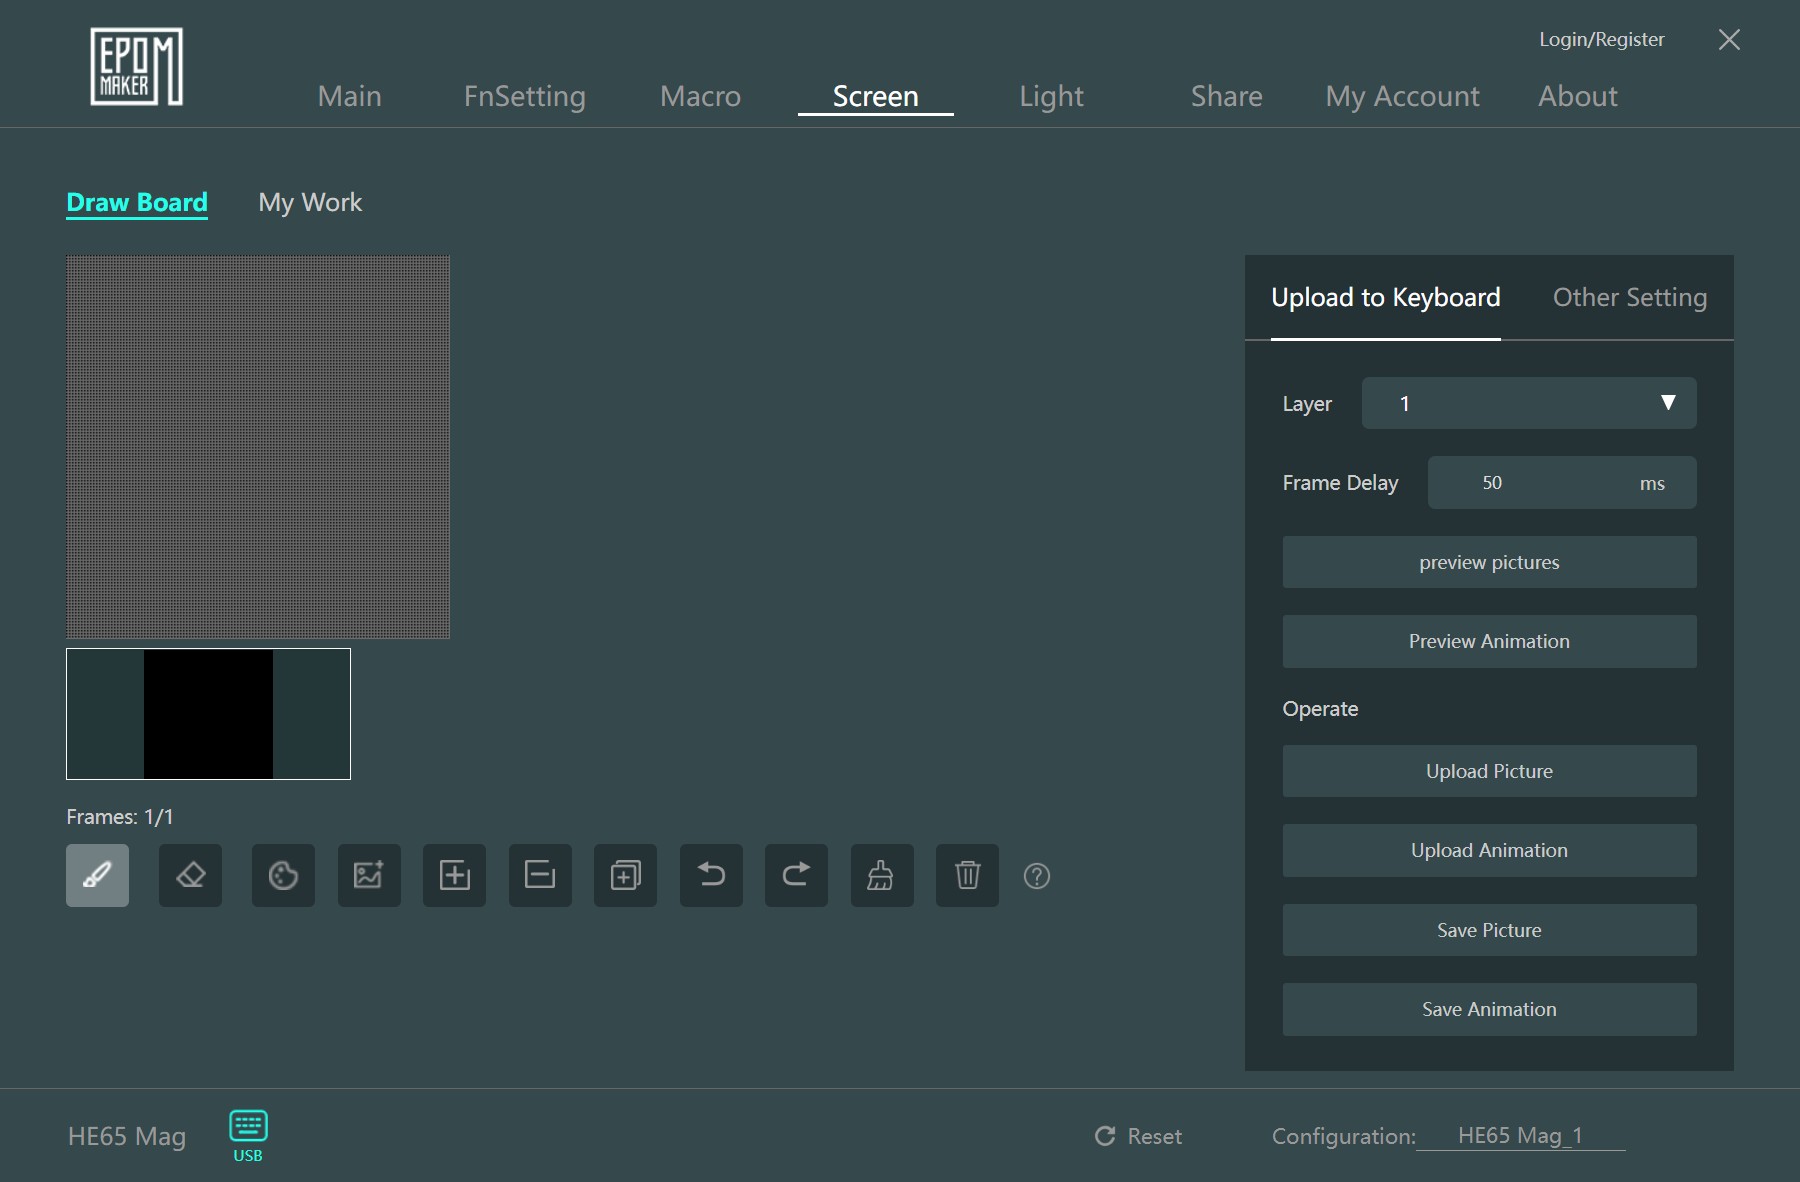Click the Undo arrow icon
This screenshot has height=1182, width=1800.
pyautogui.click(x=711, y=875)
